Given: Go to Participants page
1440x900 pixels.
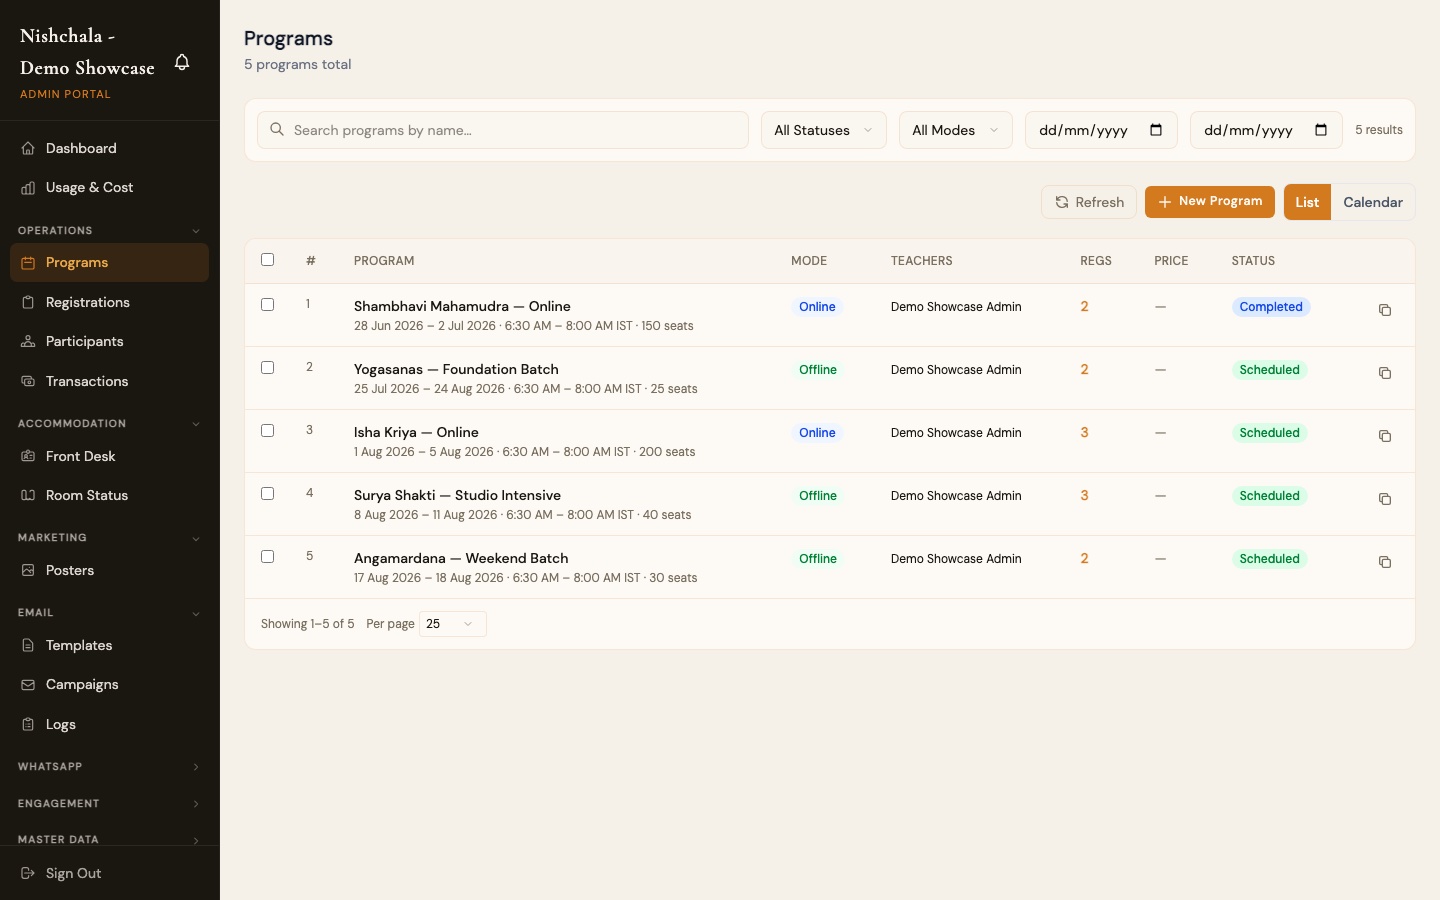Looking at the screenshot, I should pyautogui.click(x=109, y=342).
